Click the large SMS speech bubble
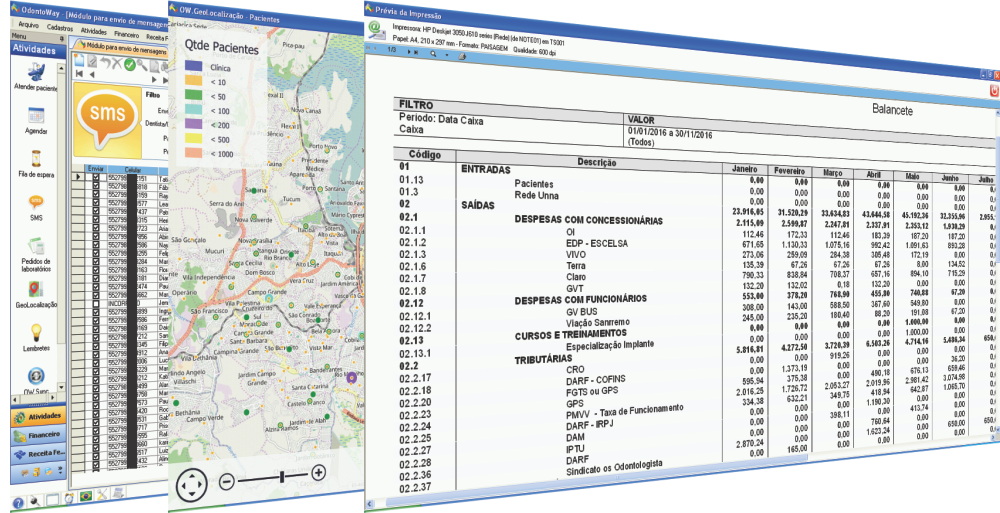The width and height of the screenshot is (1000, 513). pos(107,117)
